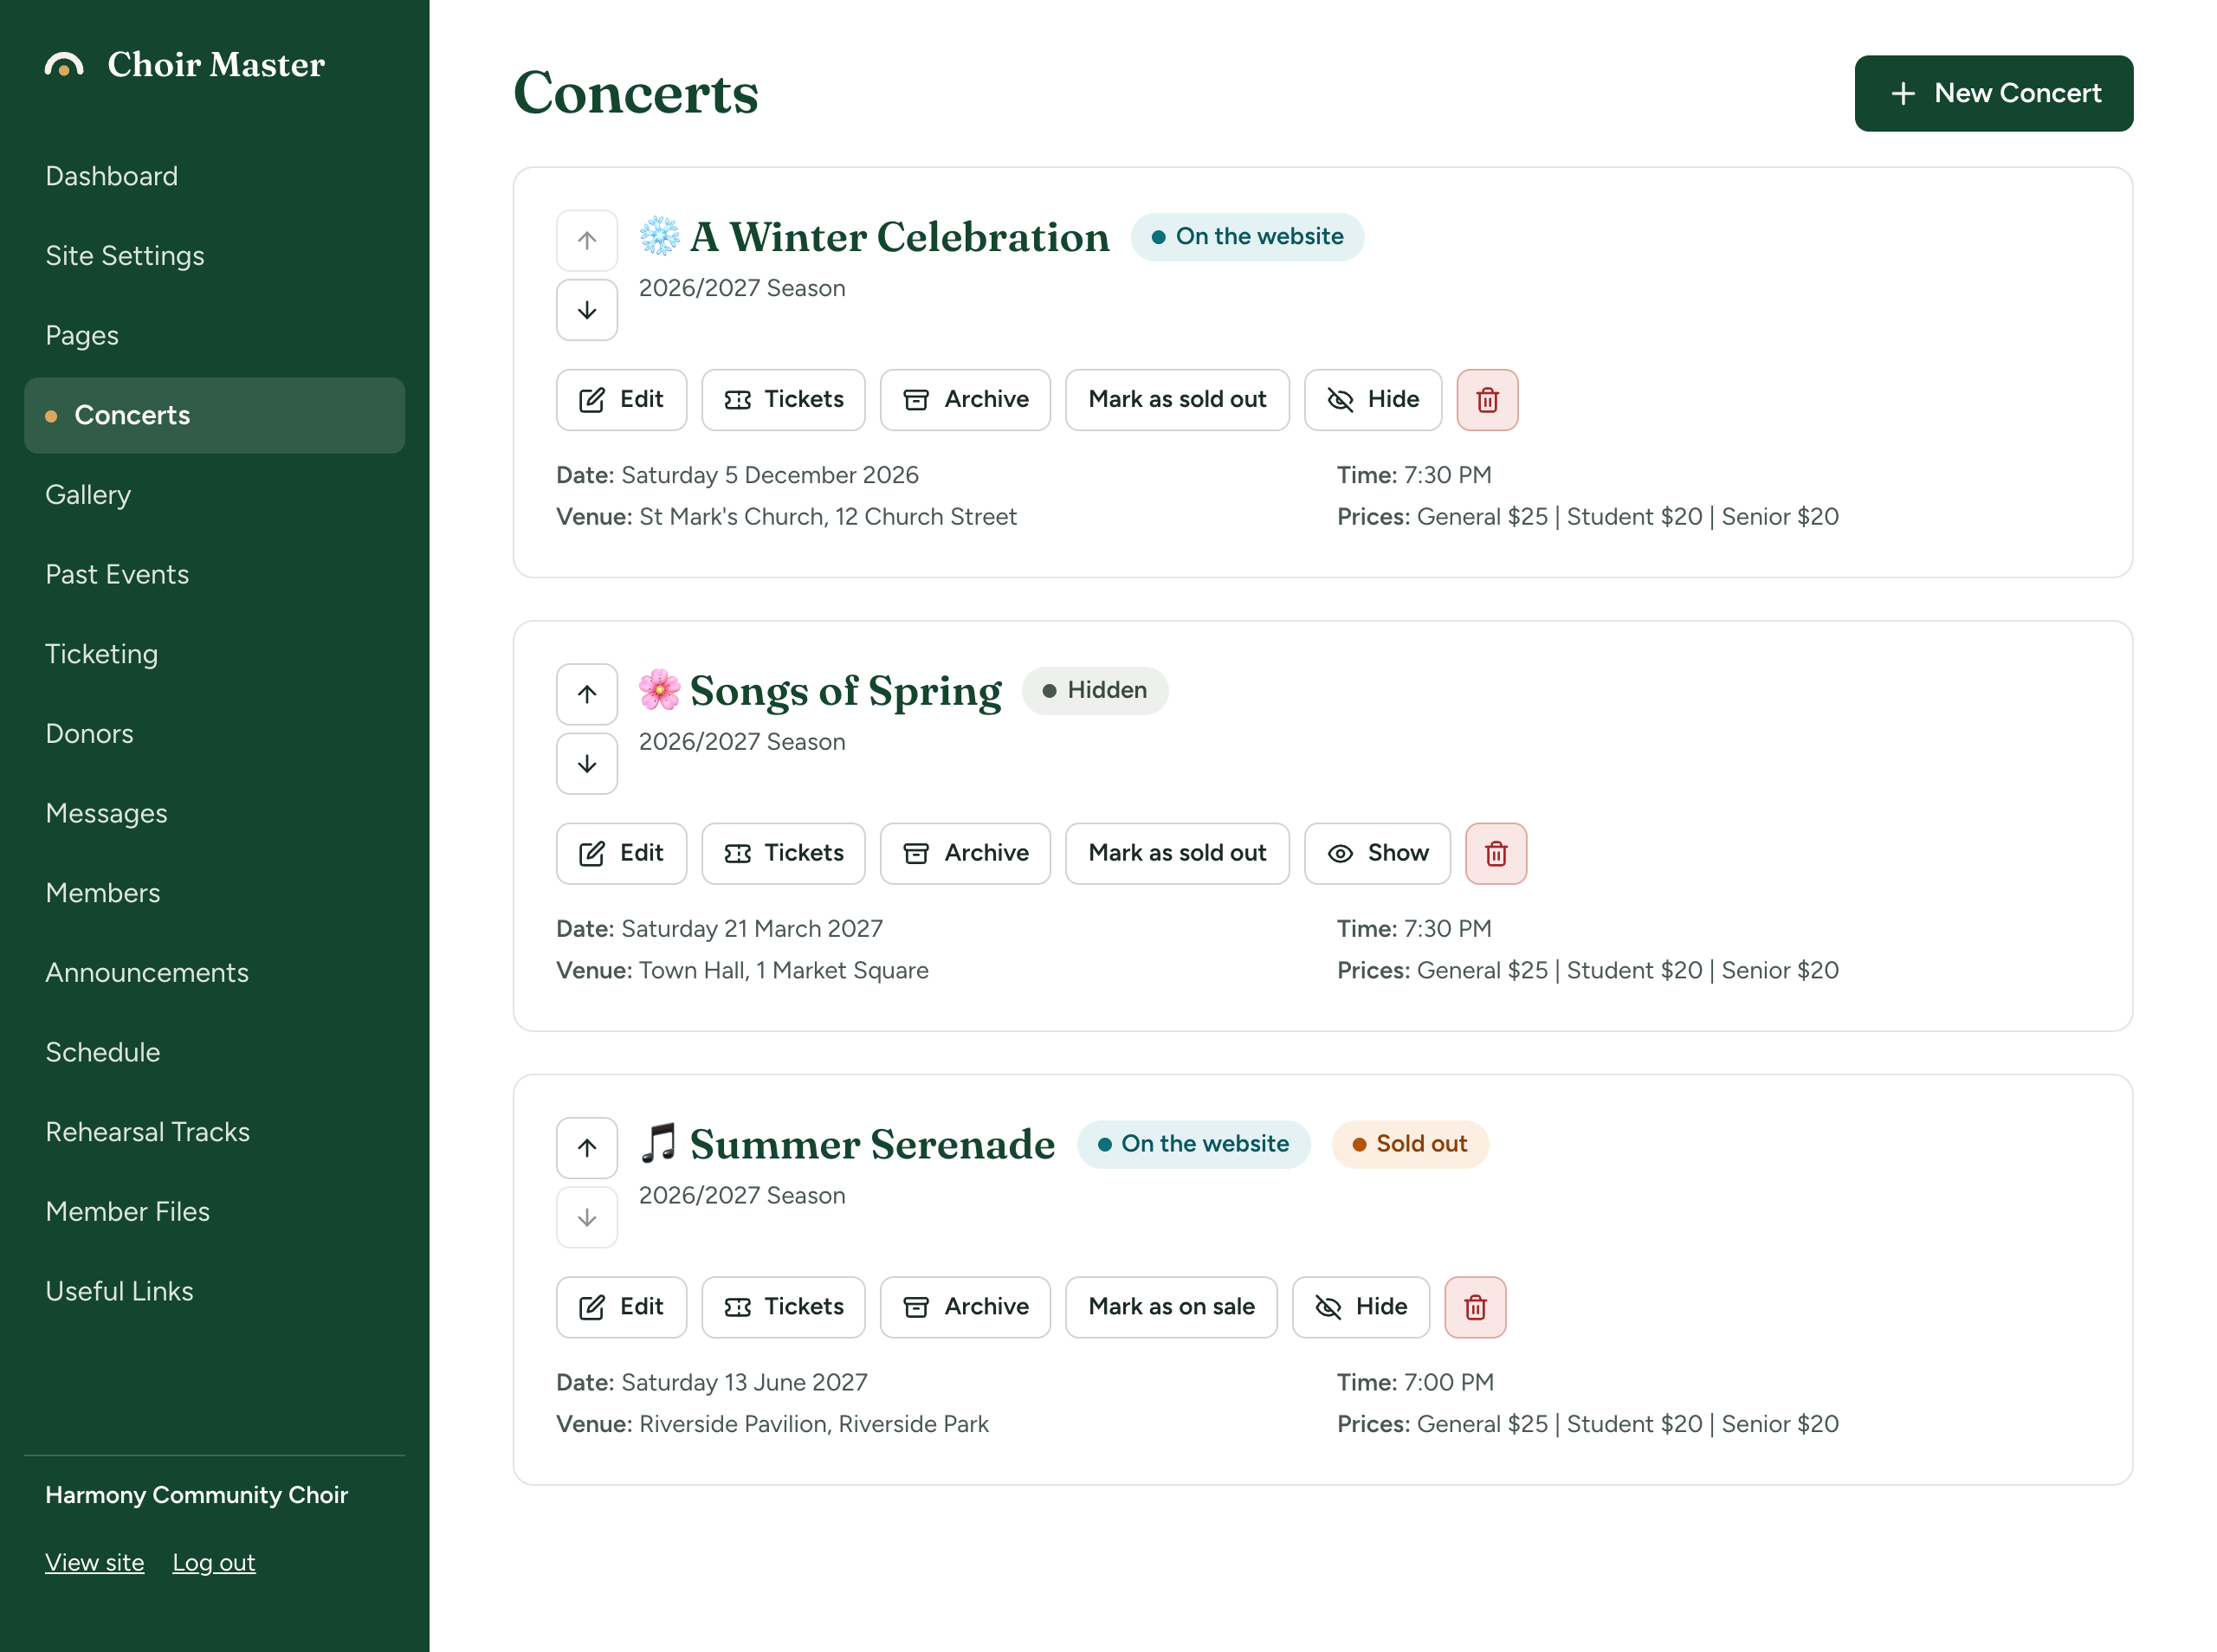Viewport: 2217px width, 1652px height.
Task: Open Tickets for Songs of Spring
Action: click(783, 853)
